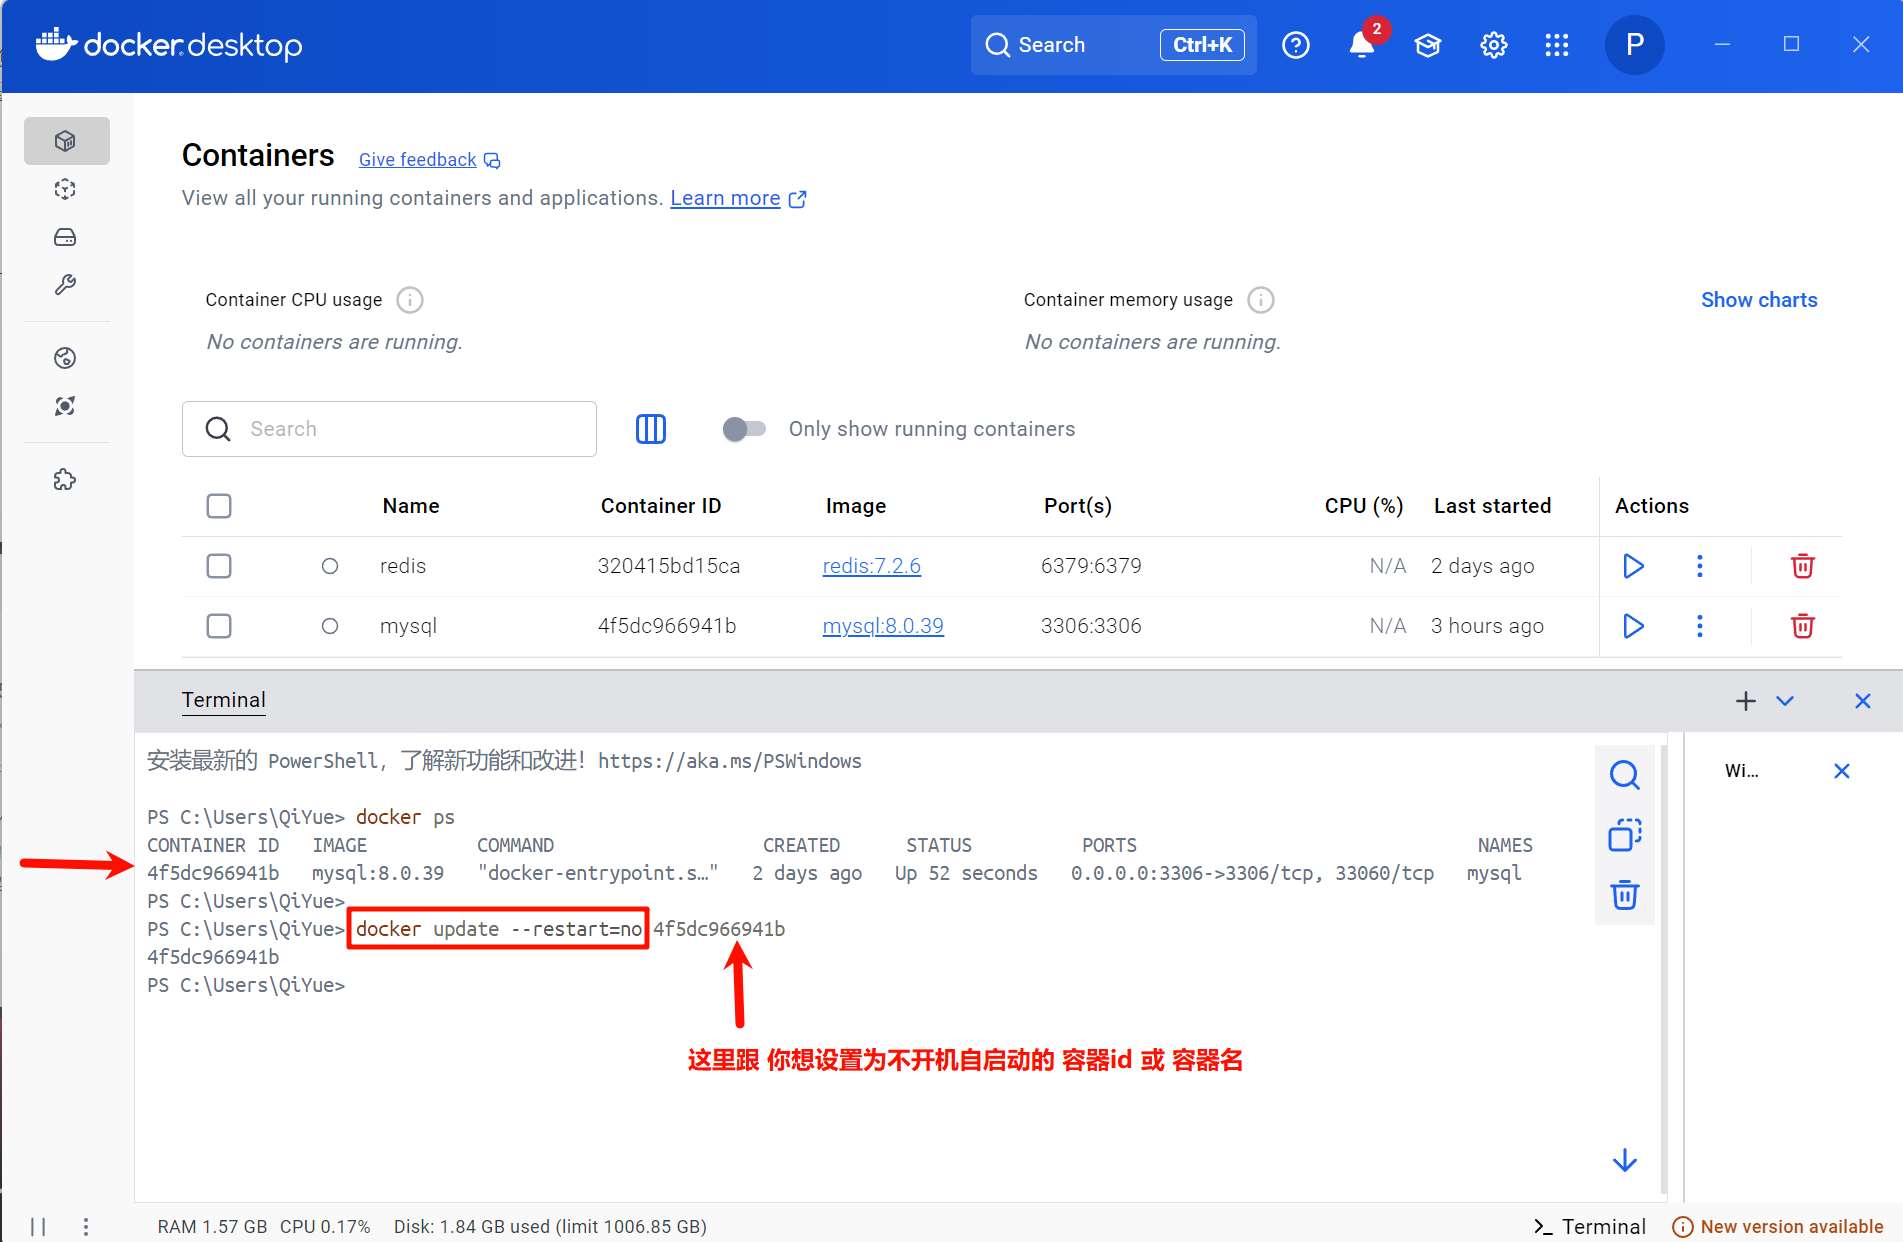Toggle Terminal button in status bar

pos(1590,1227)
